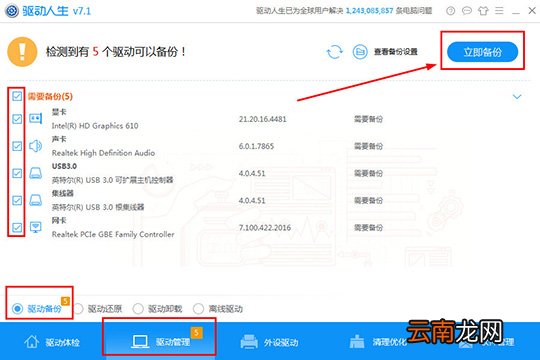Click version number 6.0.1.7865
This screenshot has height=360, width=540.
coord(256,146)
